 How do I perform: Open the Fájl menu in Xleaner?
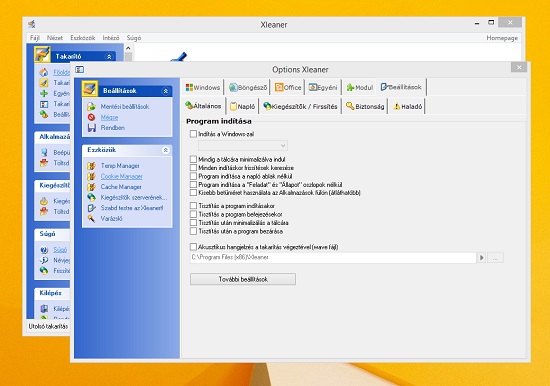(34, 38)
